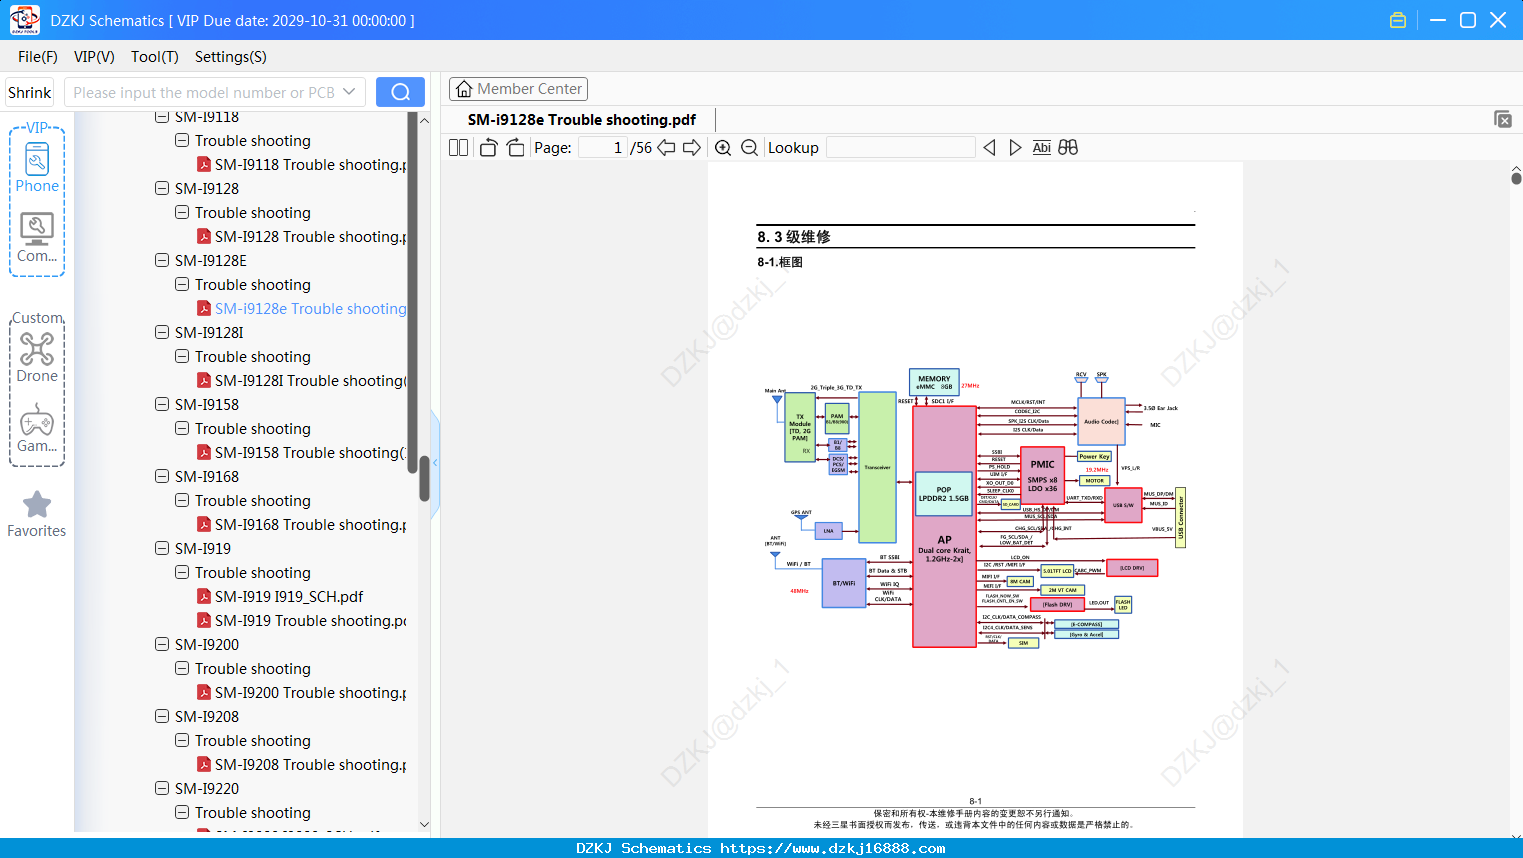Open SM-I9128I Trouble shooting document
This screenshot has height=858, width=1523.
[x=301, y=381]
